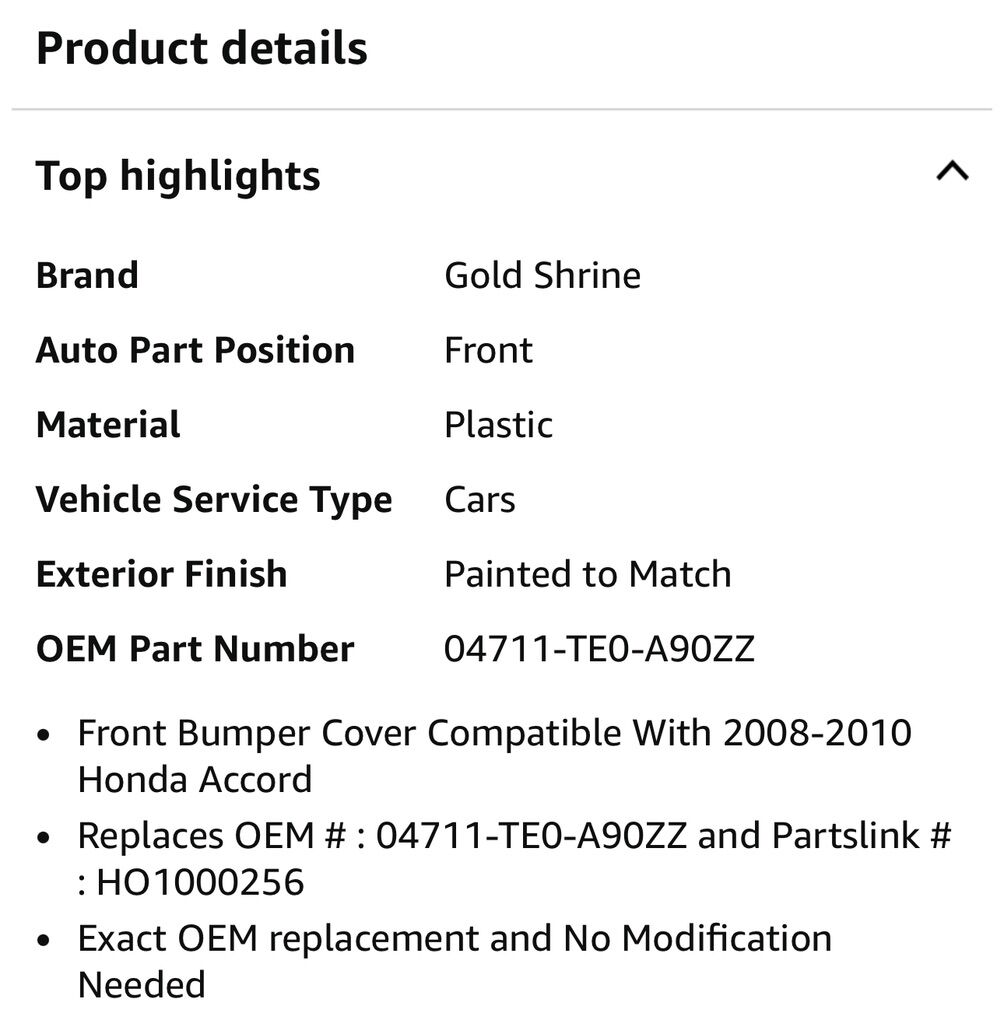This screenshot has height=1020, width=1004.
Task: Collapse the Top highlights section chevron
Action: (952, 172)
